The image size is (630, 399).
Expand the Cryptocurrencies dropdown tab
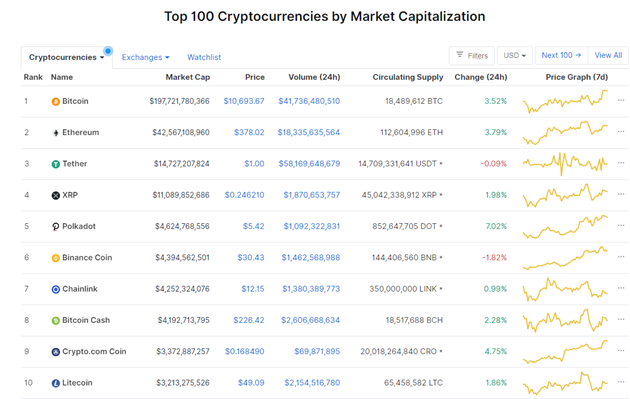pos(67,57)
